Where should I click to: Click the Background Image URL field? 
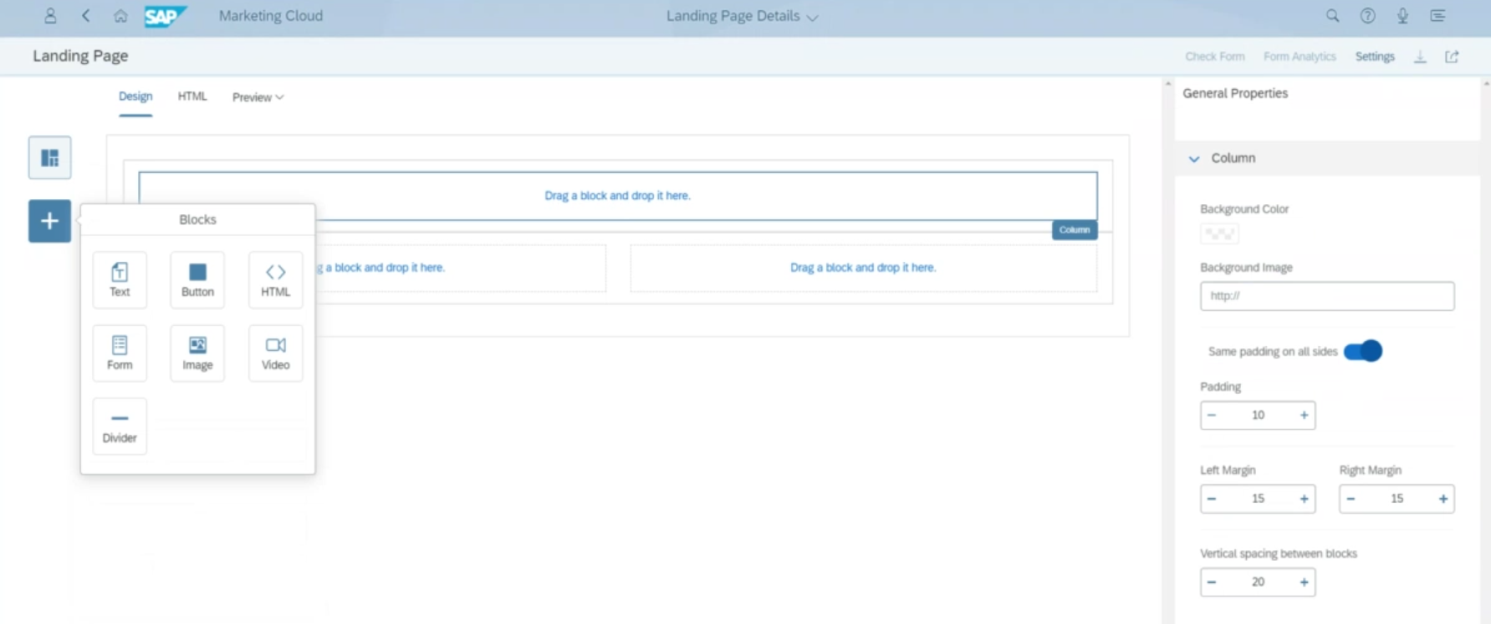(x=1326, y=296)
